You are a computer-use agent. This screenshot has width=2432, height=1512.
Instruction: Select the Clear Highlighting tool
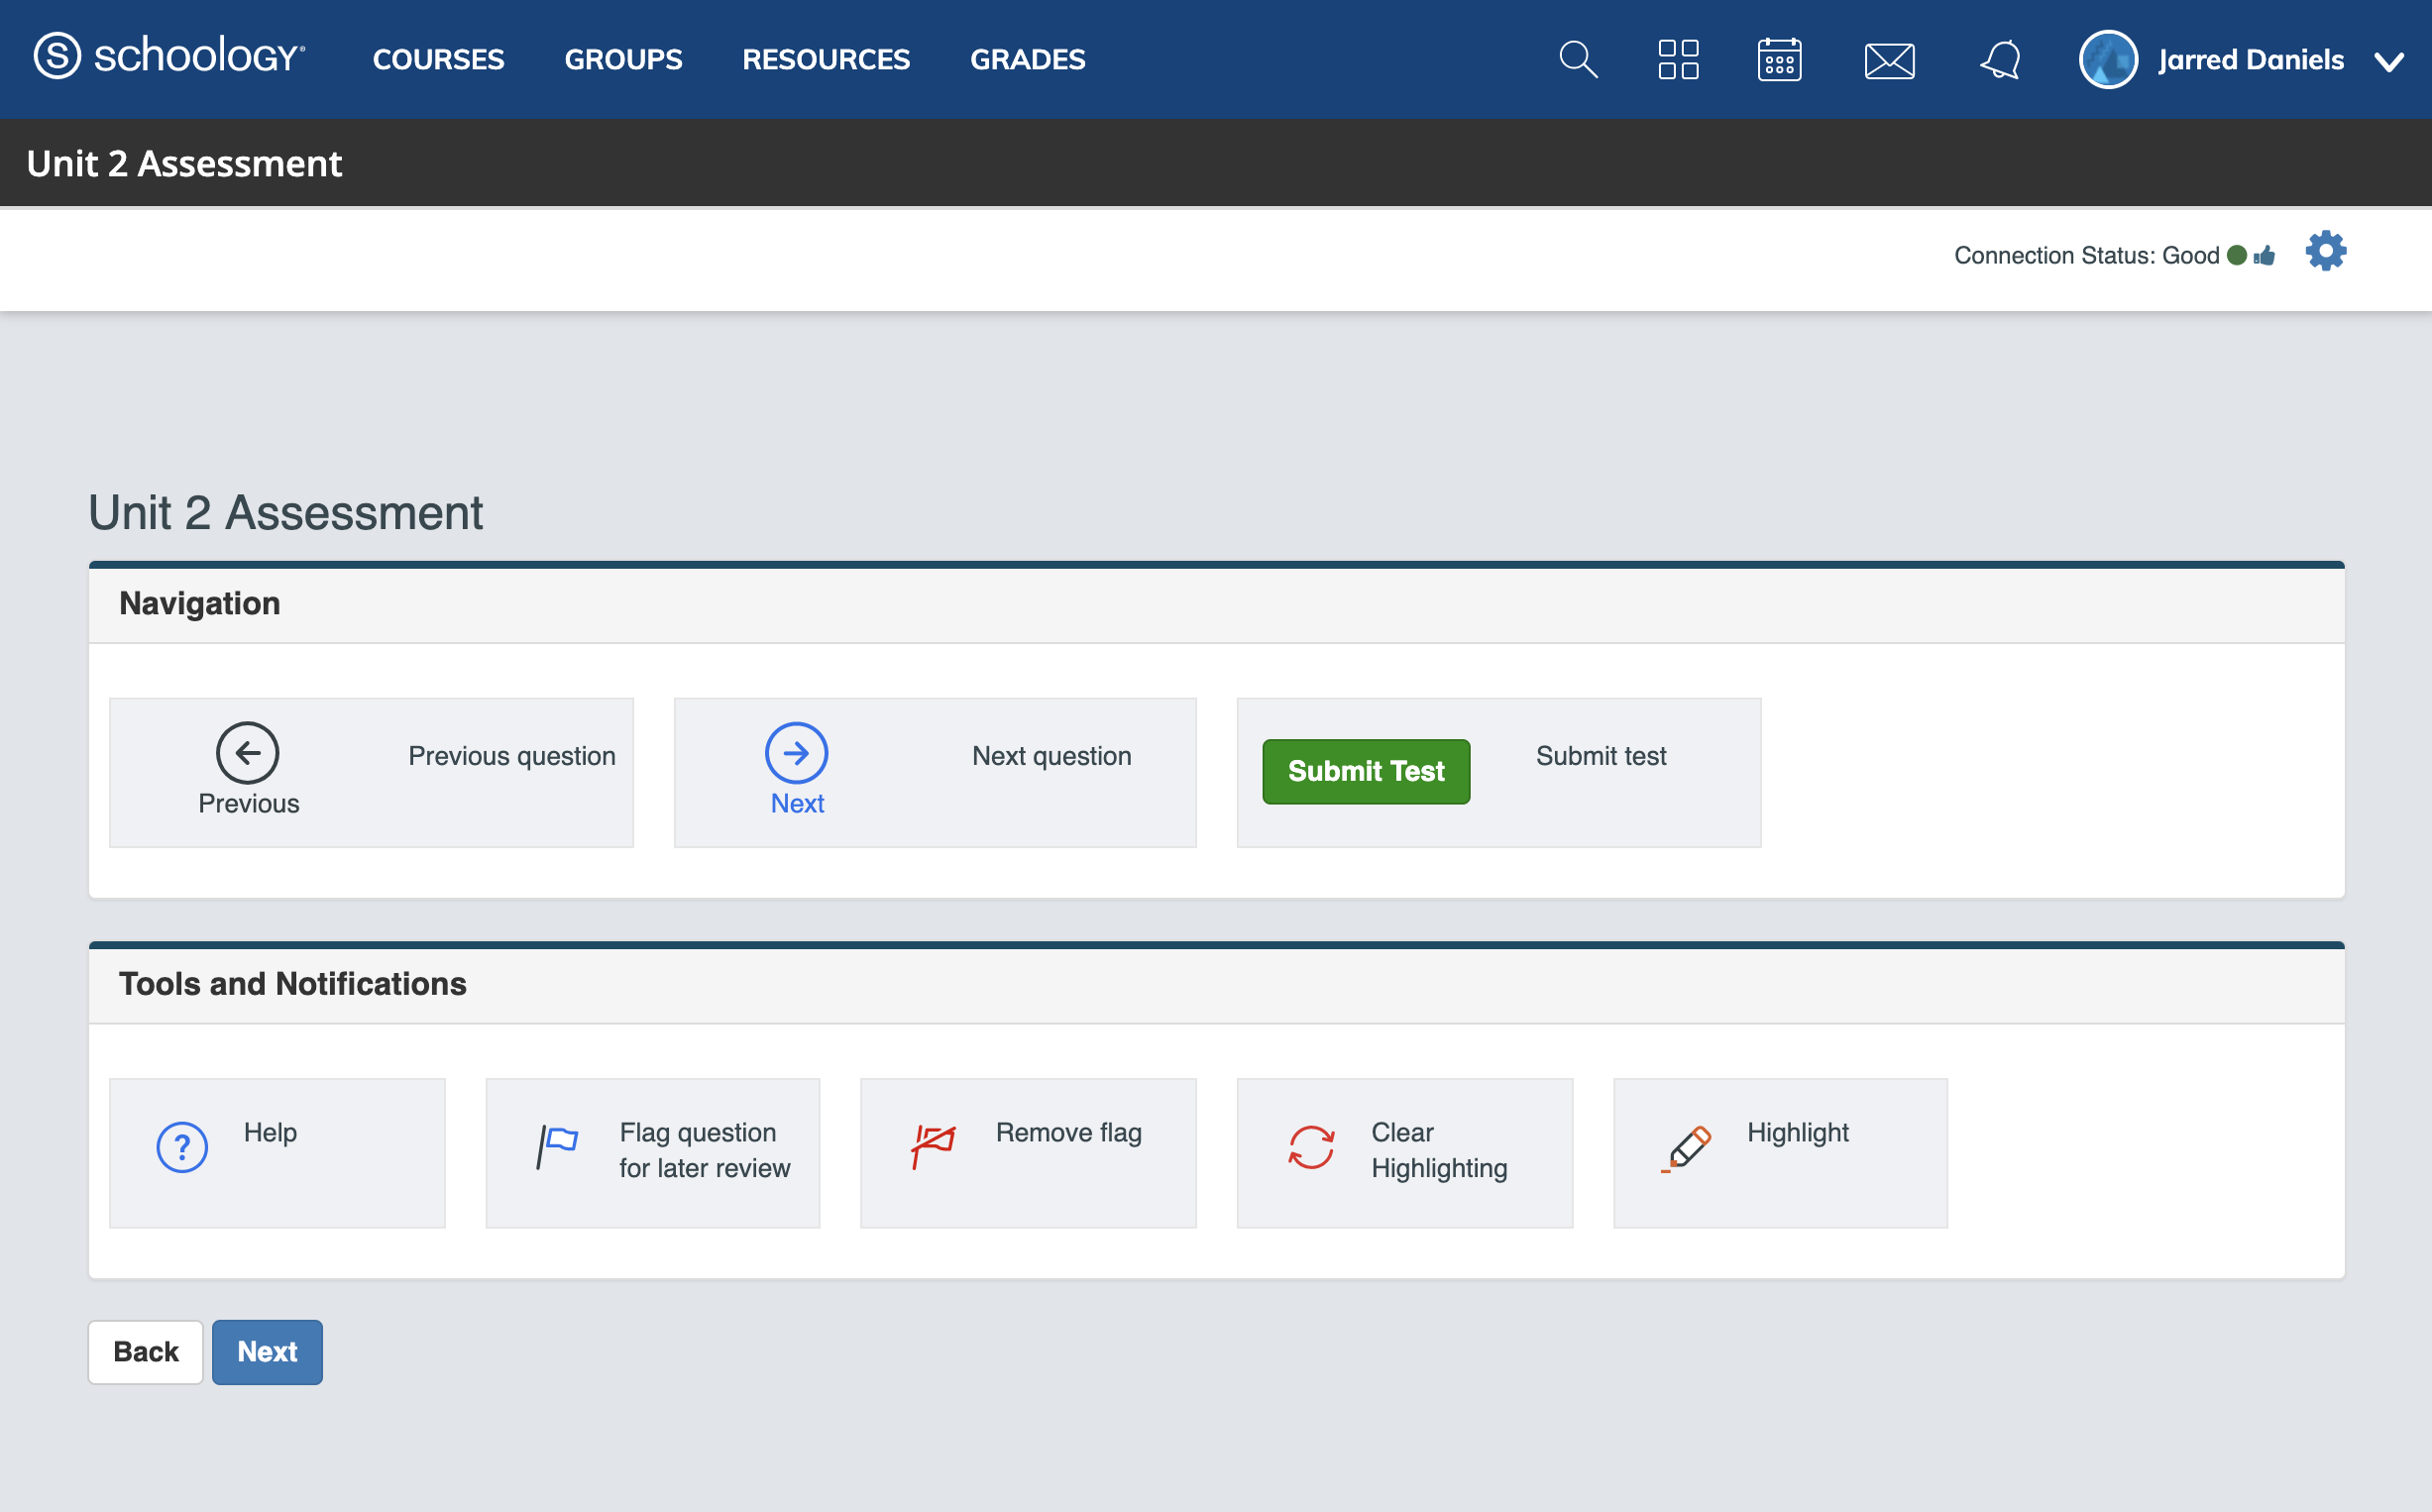(1404, 1150)
